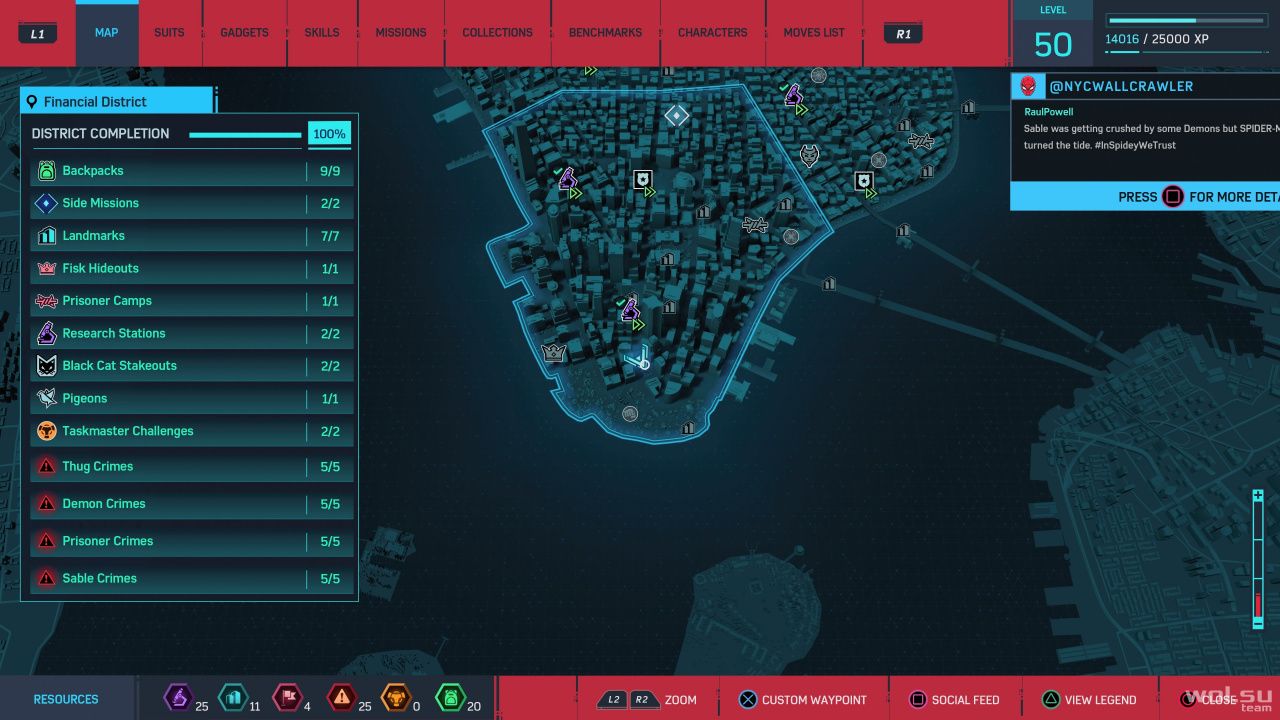Click the Custom Waypoint button
The image size is (1280, 720).
[803, 700]
